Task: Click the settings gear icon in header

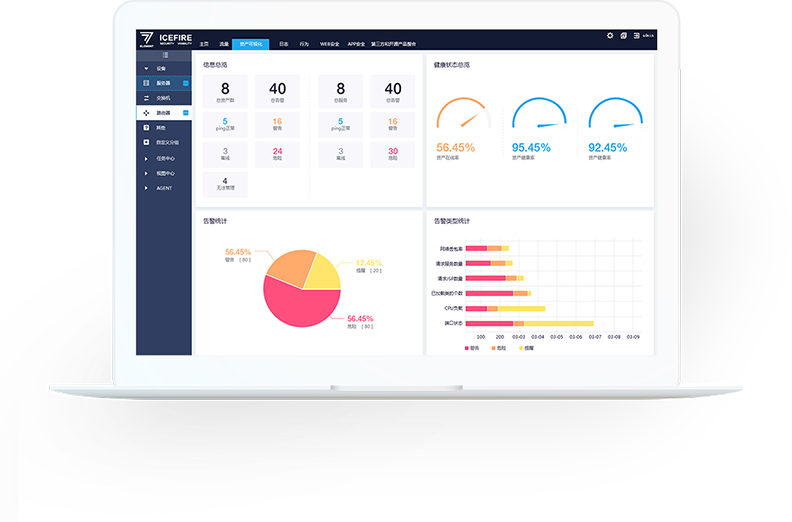Action: click(x=610, y=36)
